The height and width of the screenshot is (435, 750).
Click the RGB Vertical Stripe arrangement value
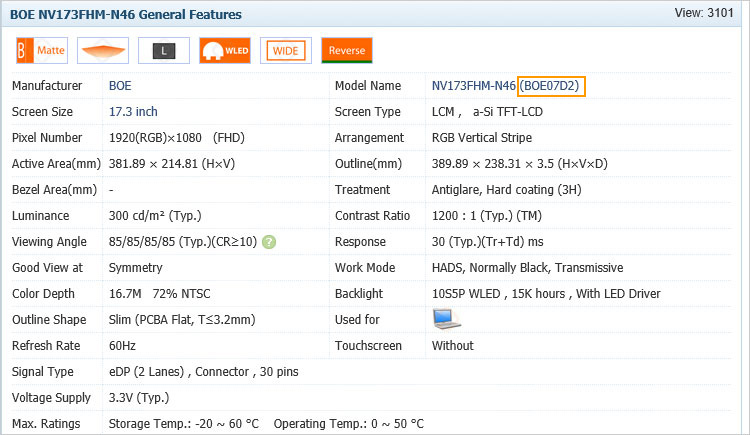tap(481, 138)
